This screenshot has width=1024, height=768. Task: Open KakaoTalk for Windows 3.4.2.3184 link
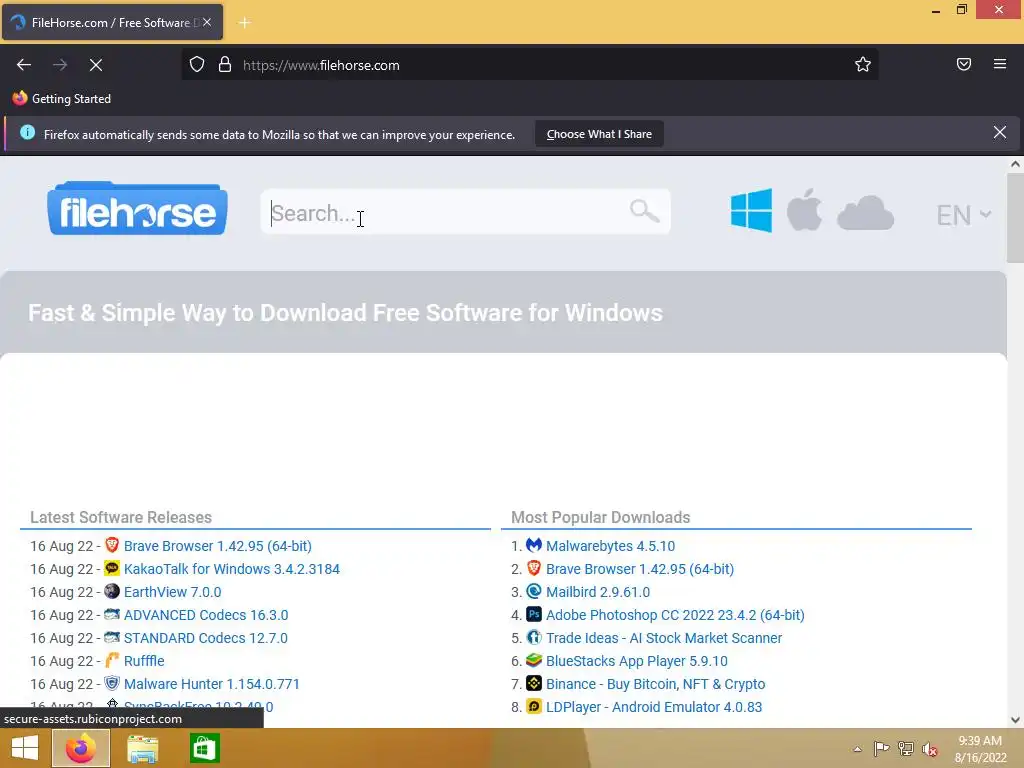pos(232,569)
